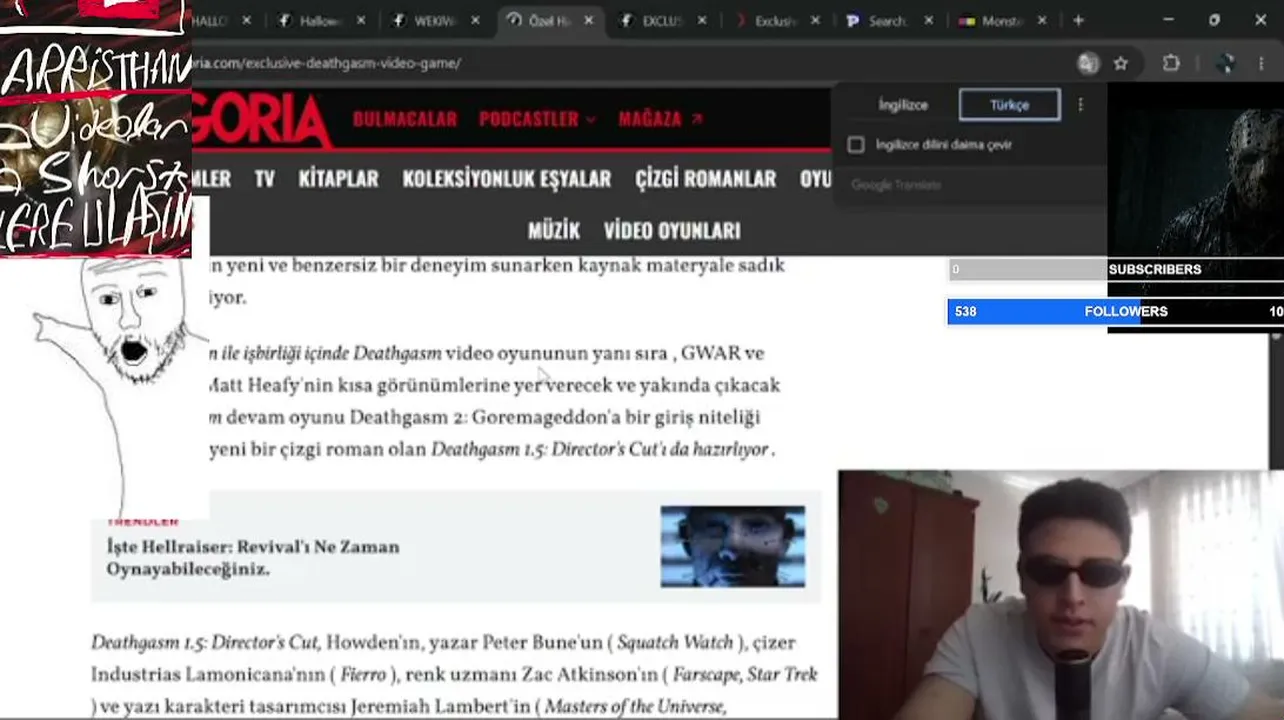Switch translation to İngilizce

coord(903,105)
